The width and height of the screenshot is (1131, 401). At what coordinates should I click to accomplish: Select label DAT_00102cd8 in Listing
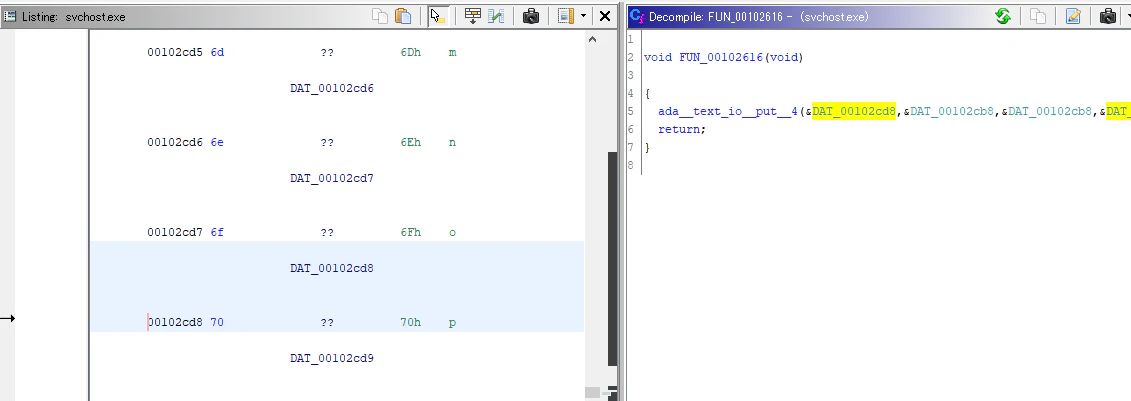(x=332, y=268)
